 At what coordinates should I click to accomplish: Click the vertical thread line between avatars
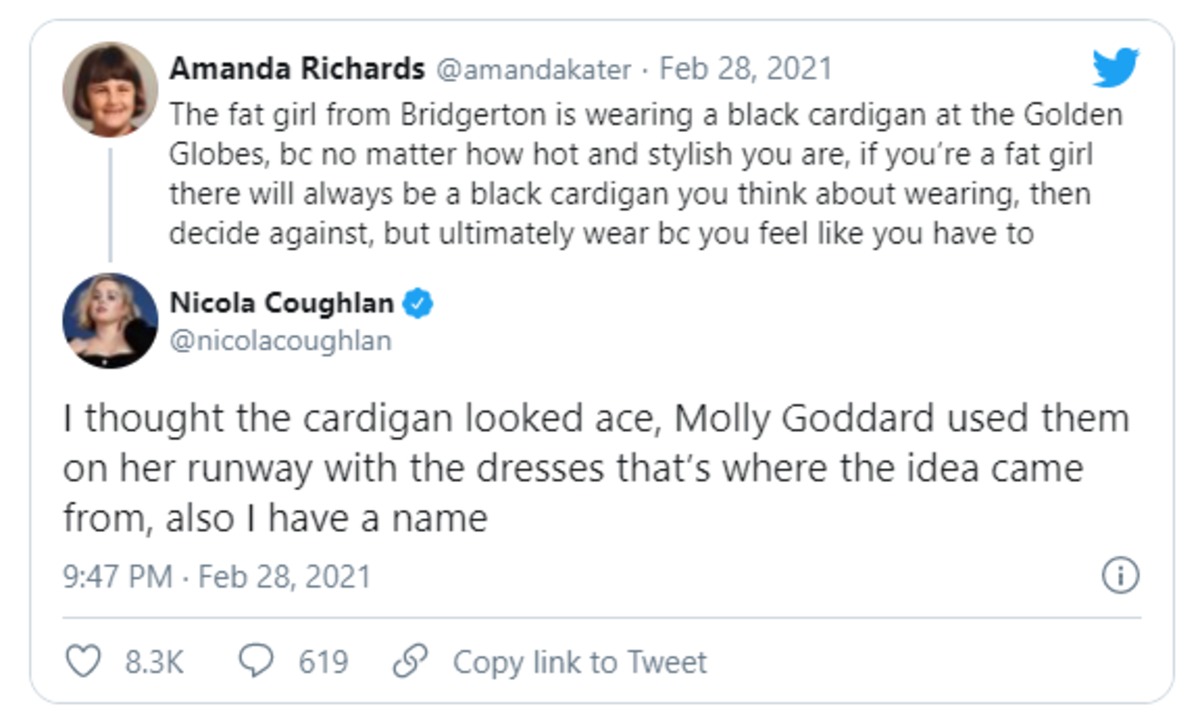110,205
